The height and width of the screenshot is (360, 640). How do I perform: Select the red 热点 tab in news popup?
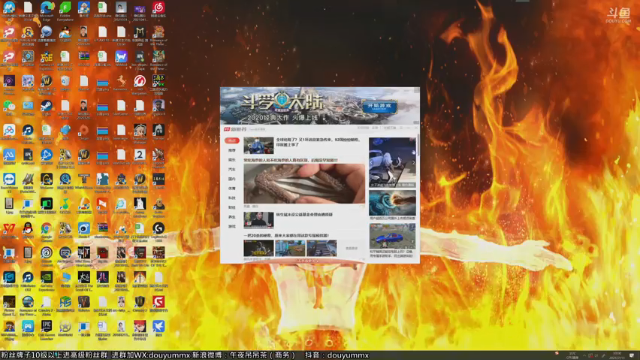[232, 140]
